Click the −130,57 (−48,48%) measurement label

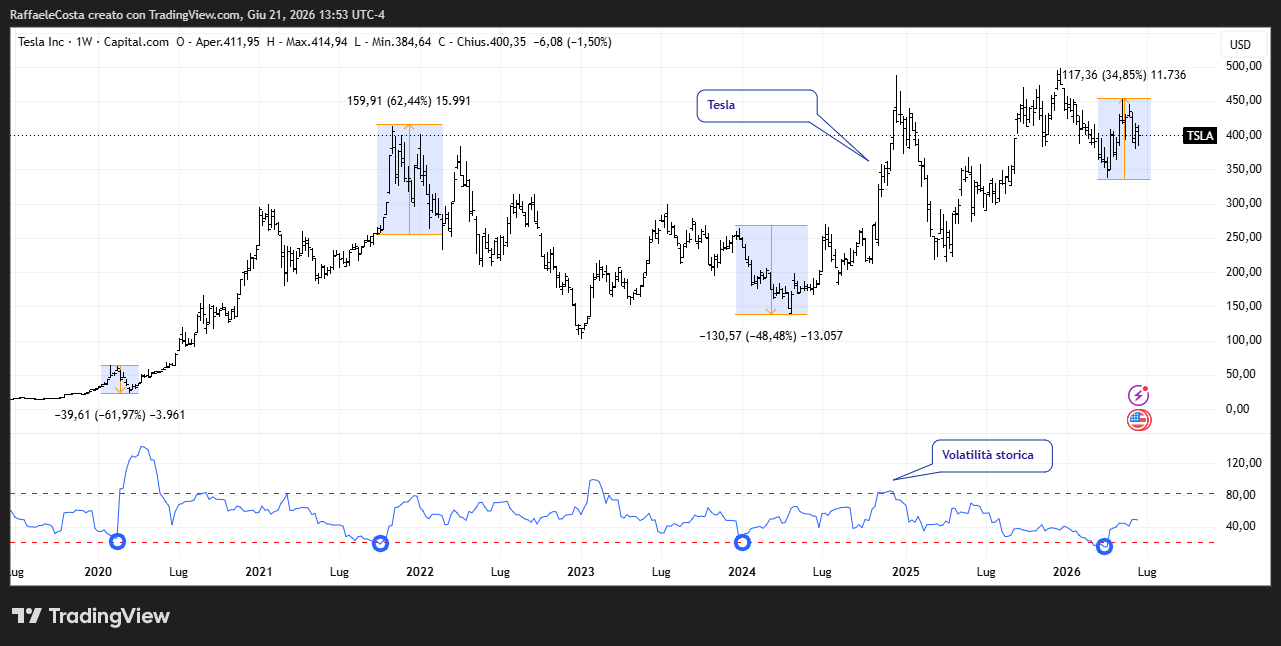pyautogui.click(x=771, y=336)
